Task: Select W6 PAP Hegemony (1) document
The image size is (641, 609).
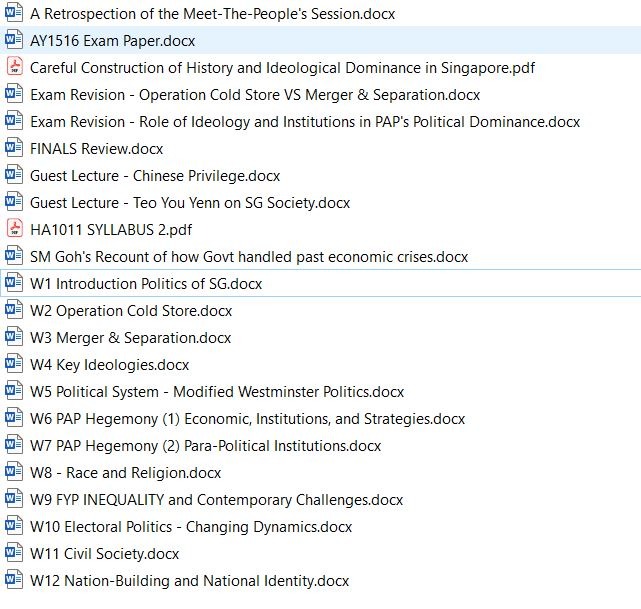Action: coord(247,419)
